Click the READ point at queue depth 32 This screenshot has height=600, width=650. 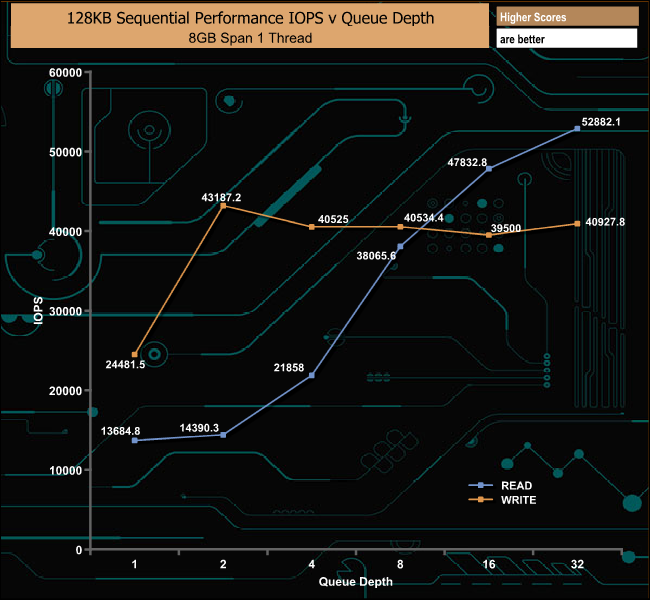coord(577,129)
